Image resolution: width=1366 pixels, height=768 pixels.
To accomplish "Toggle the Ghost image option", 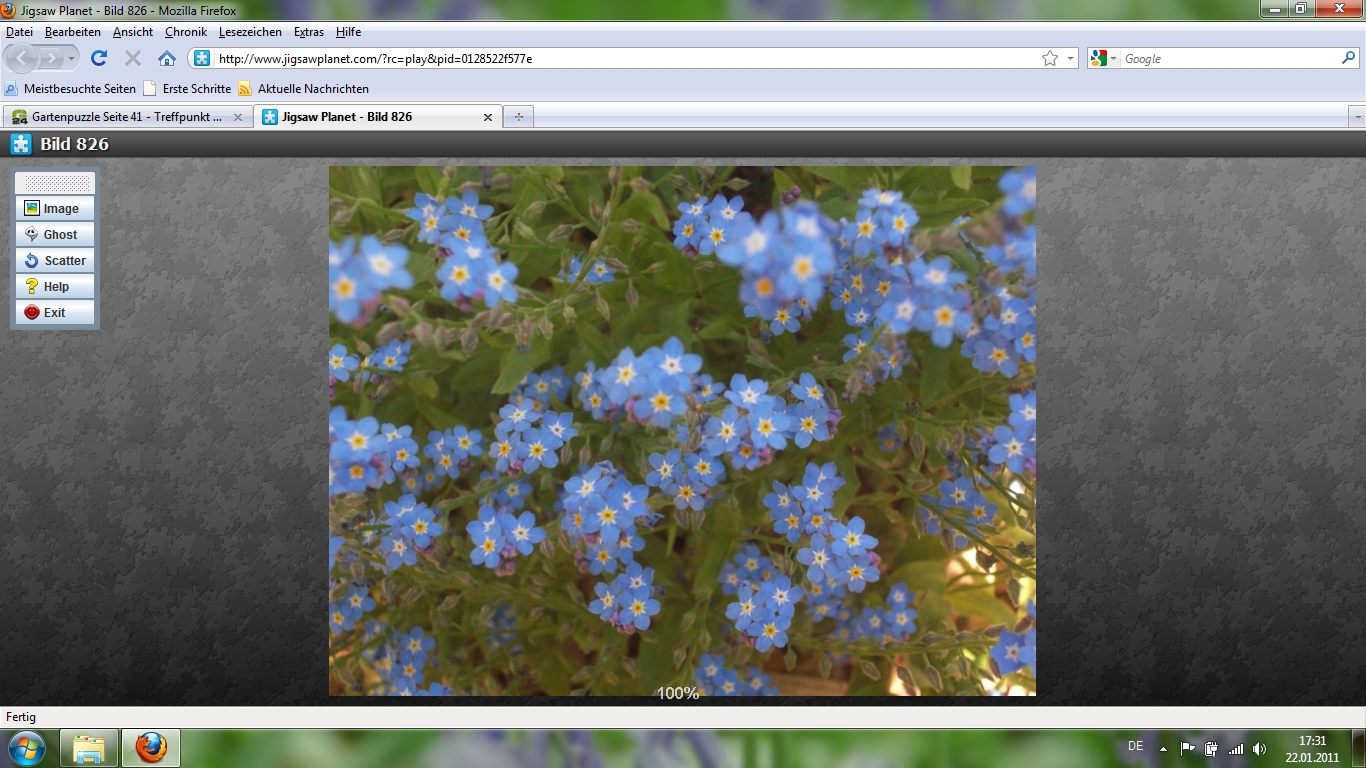I will [x=55, y=234].
